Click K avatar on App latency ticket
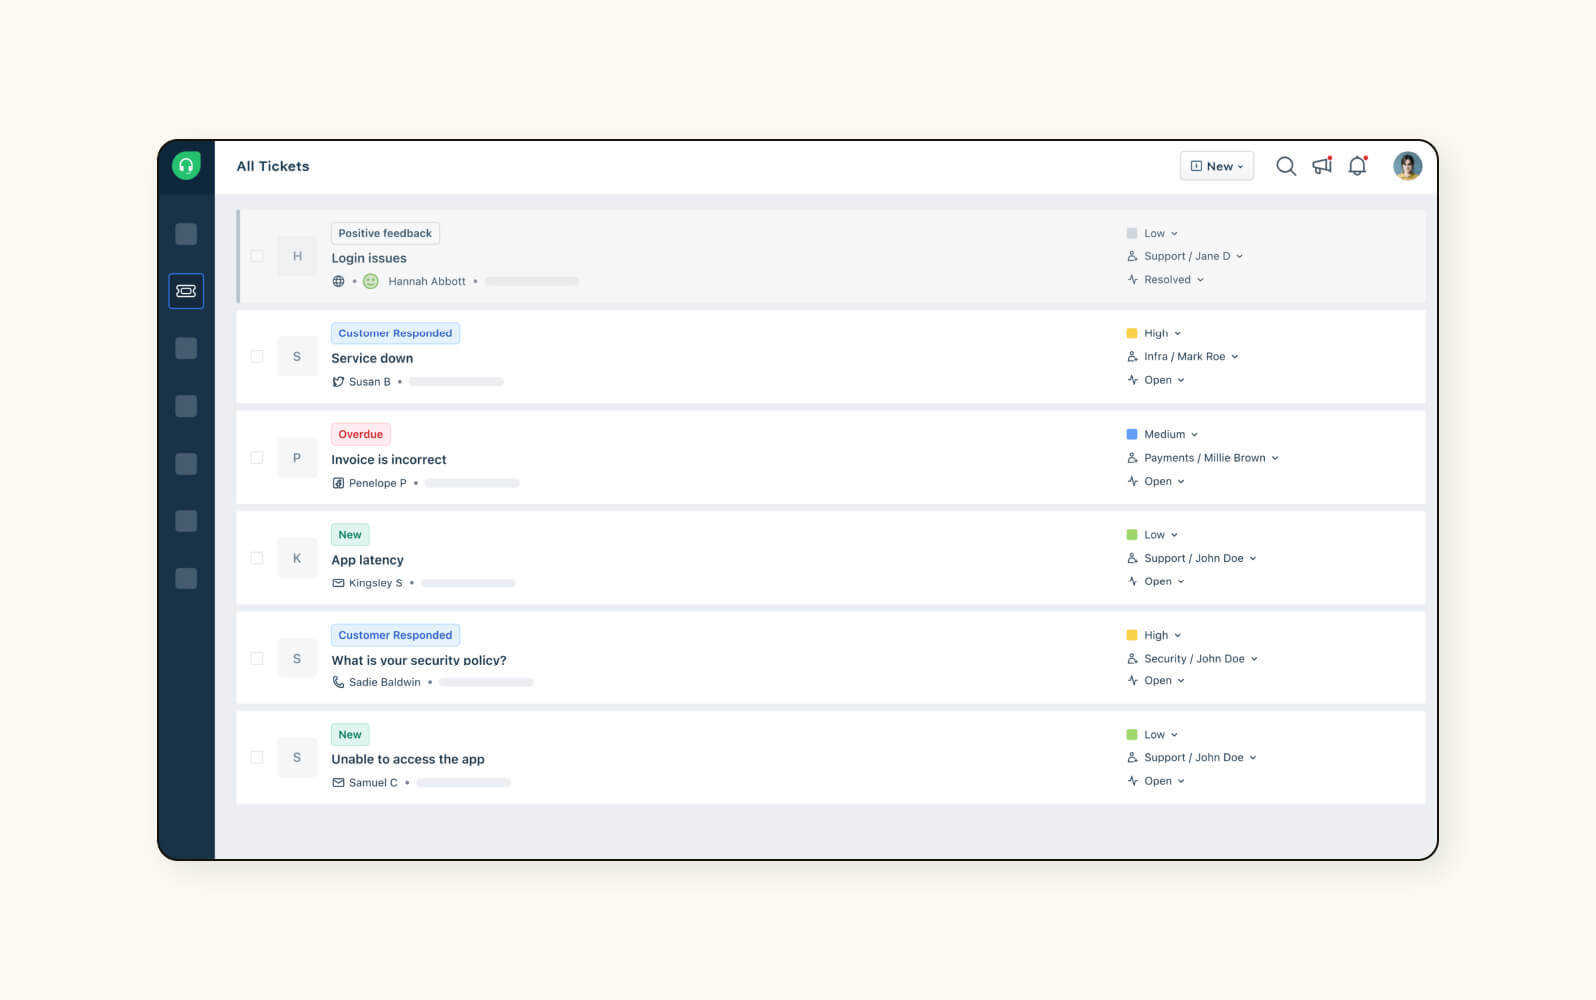Image resolution: width=1596 pixels, height=1000 pixels. (297, 558)
